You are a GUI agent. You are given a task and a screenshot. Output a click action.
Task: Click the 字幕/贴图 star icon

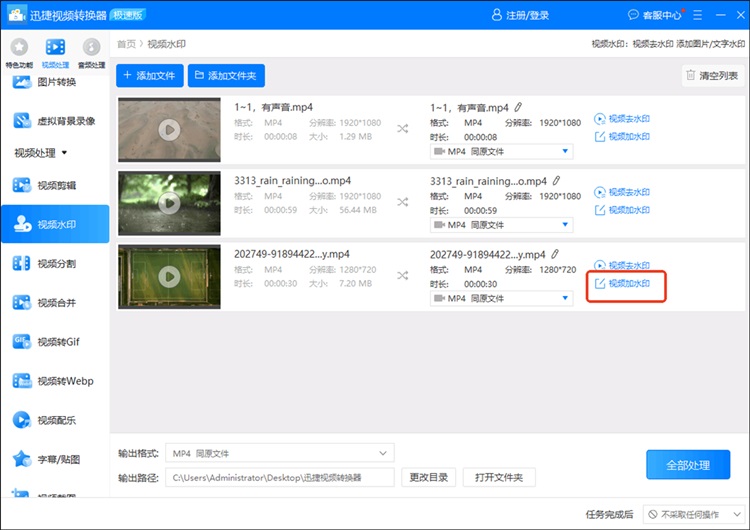(22, 459)
